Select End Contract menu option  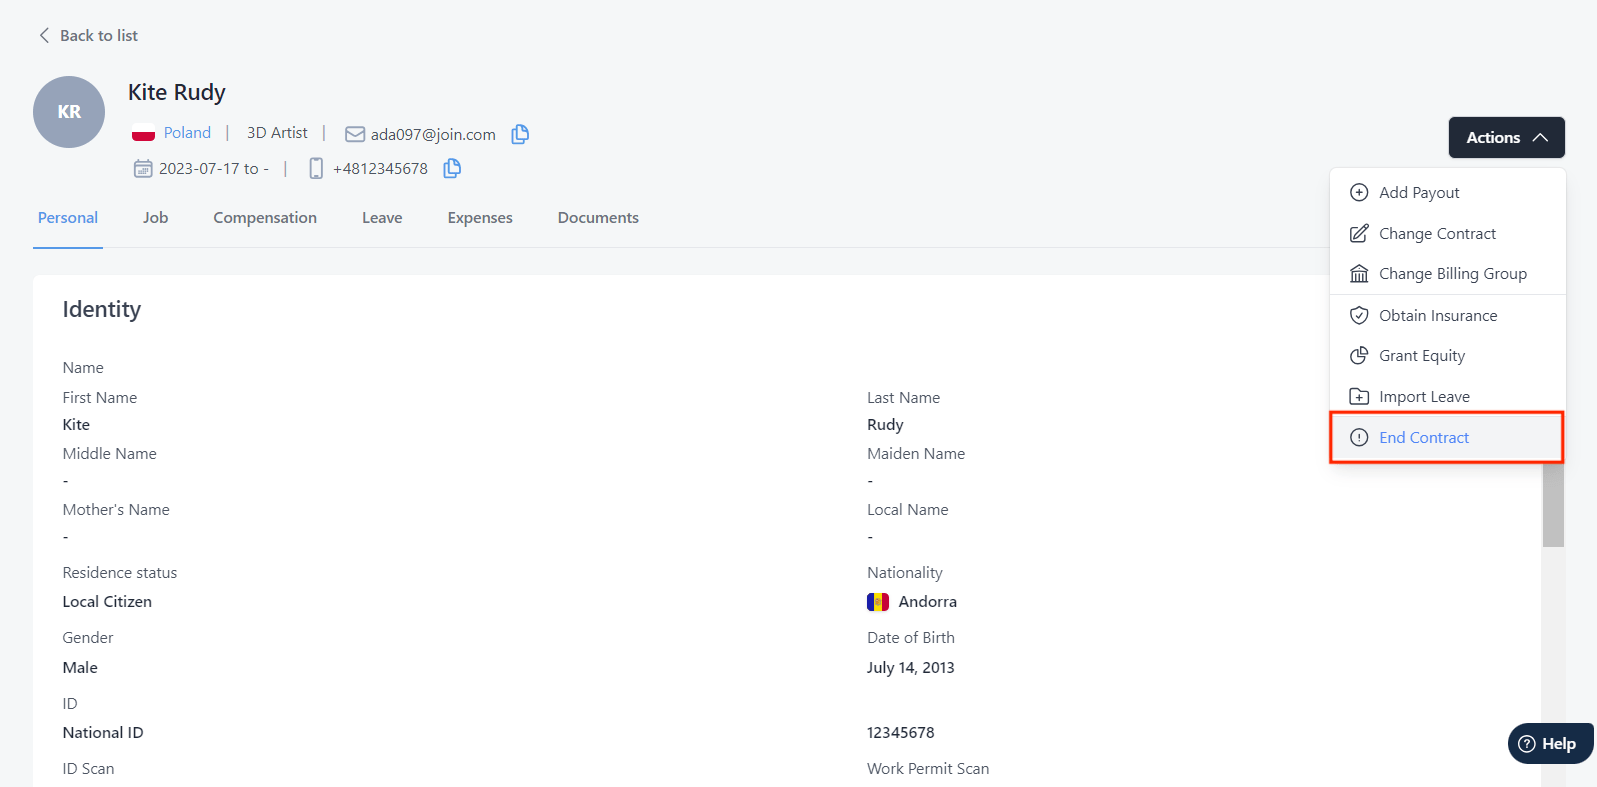(1447, 437)
